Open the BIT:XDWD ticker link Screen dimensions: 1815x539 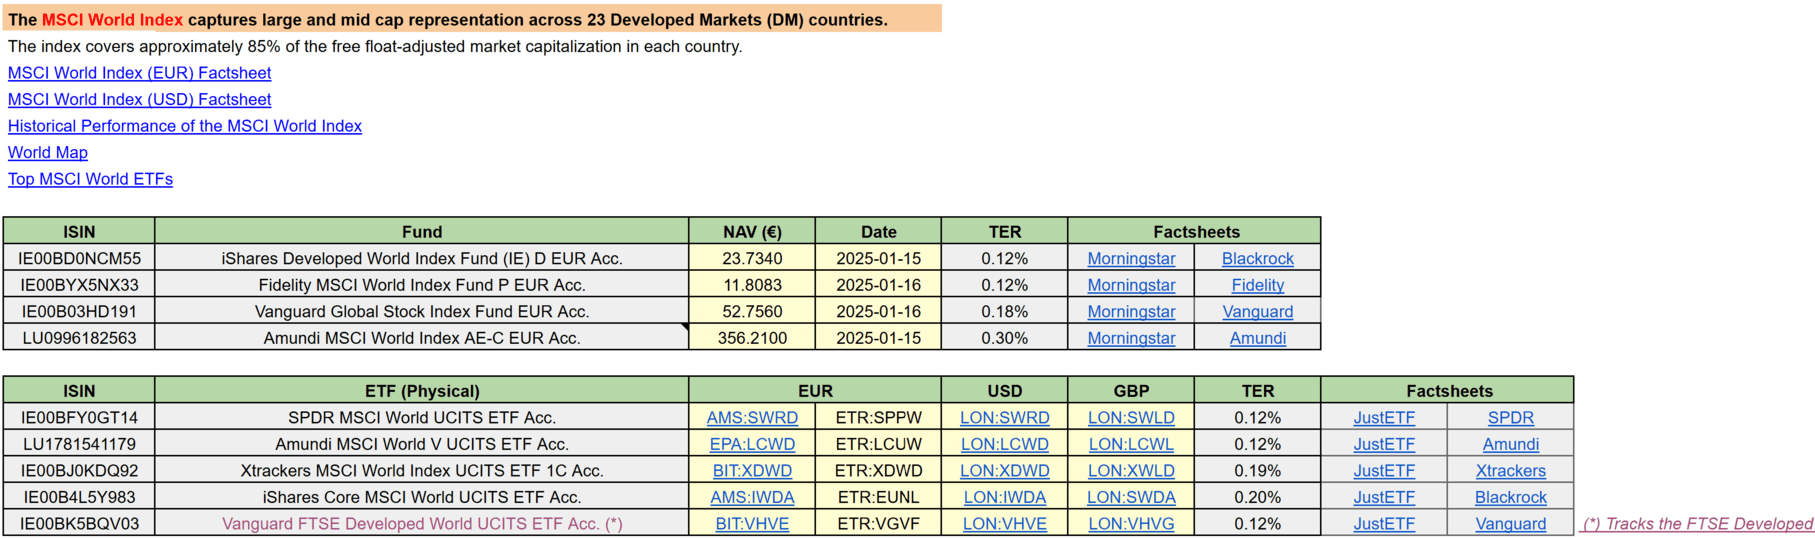(752, 470)
